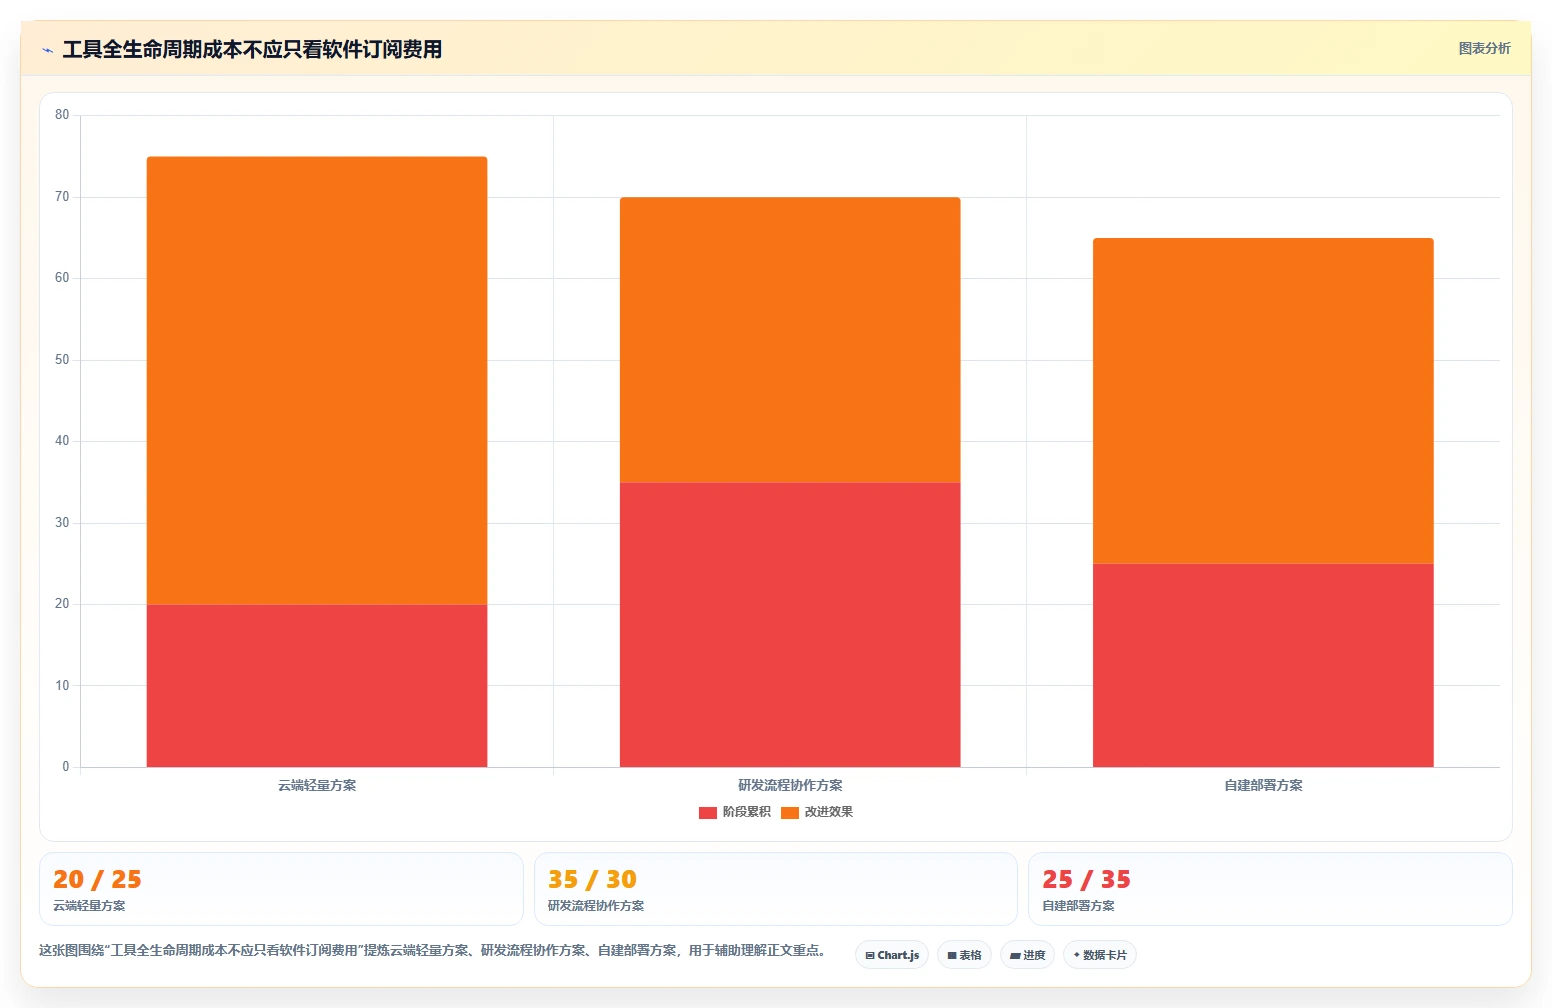Click the 图表分析 label in header
The image size is (1552, 1008).
tap(1484, 48)
